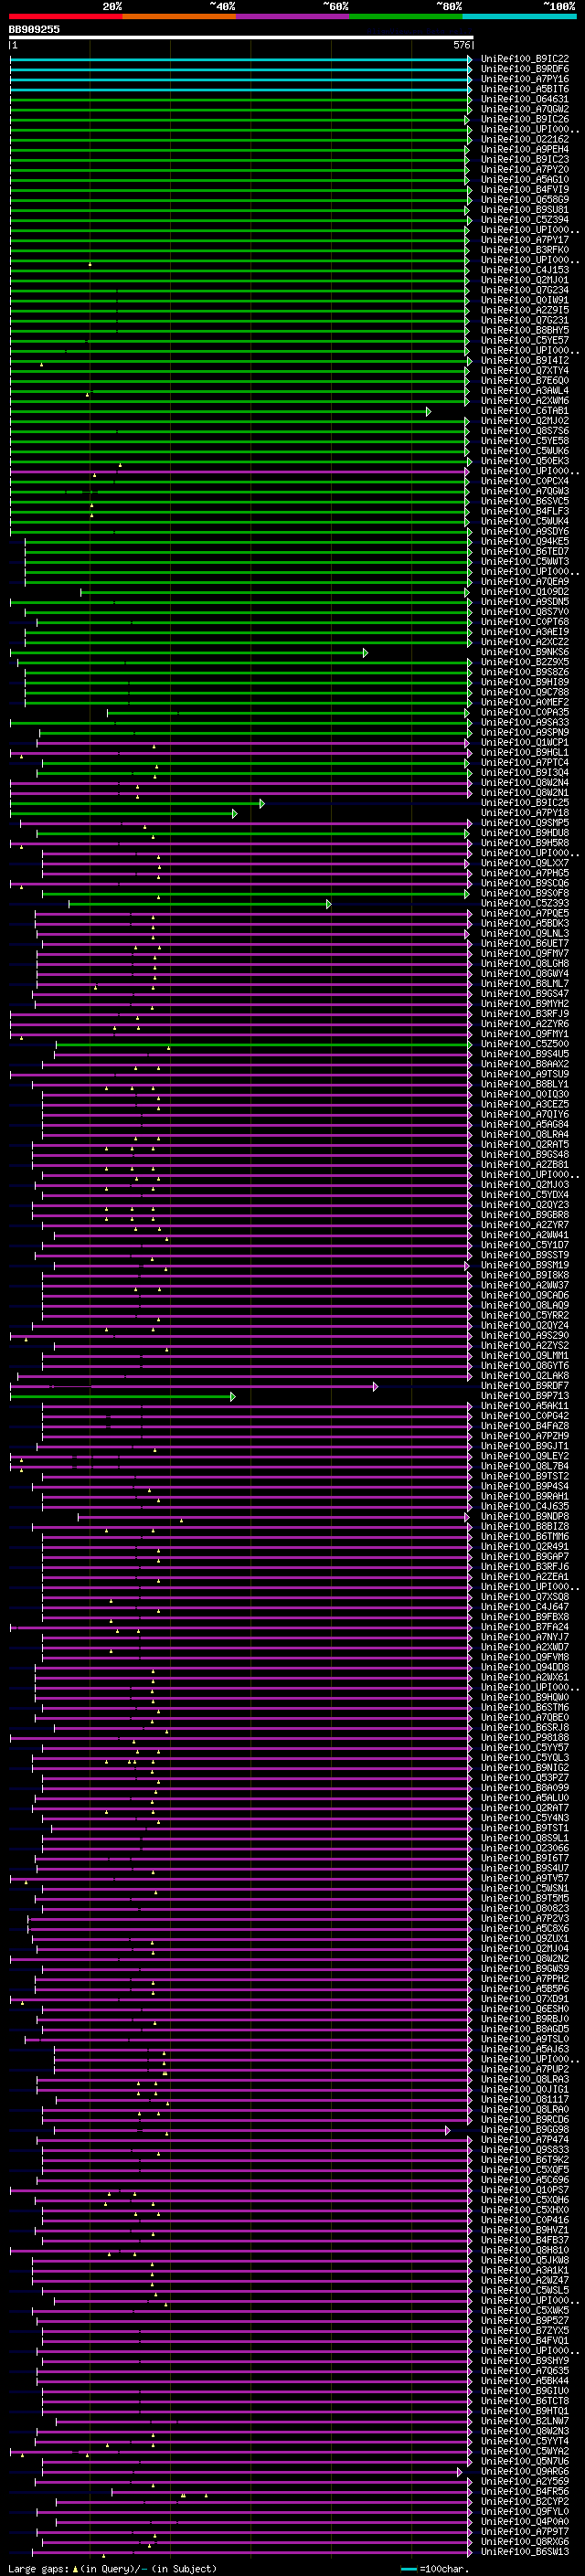Select hit label UniRef100_A3AWL4
Screen dimensions: 585x2576
(x=524, y=391)
